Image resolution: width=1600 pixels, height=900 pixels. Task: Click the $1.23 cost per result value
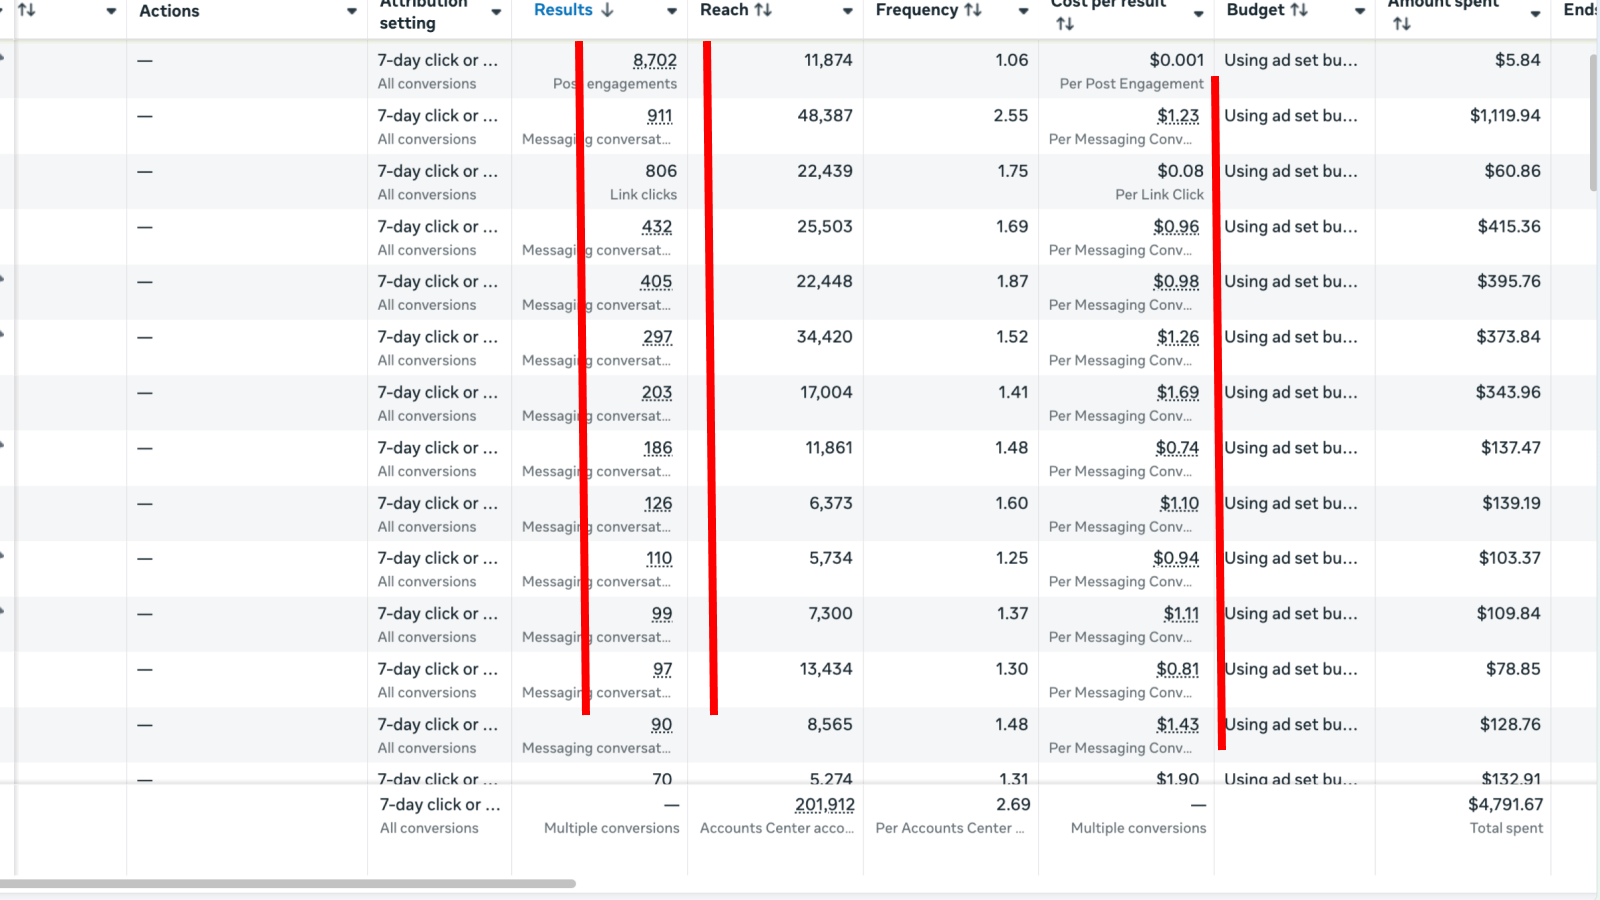[1177, 116]
